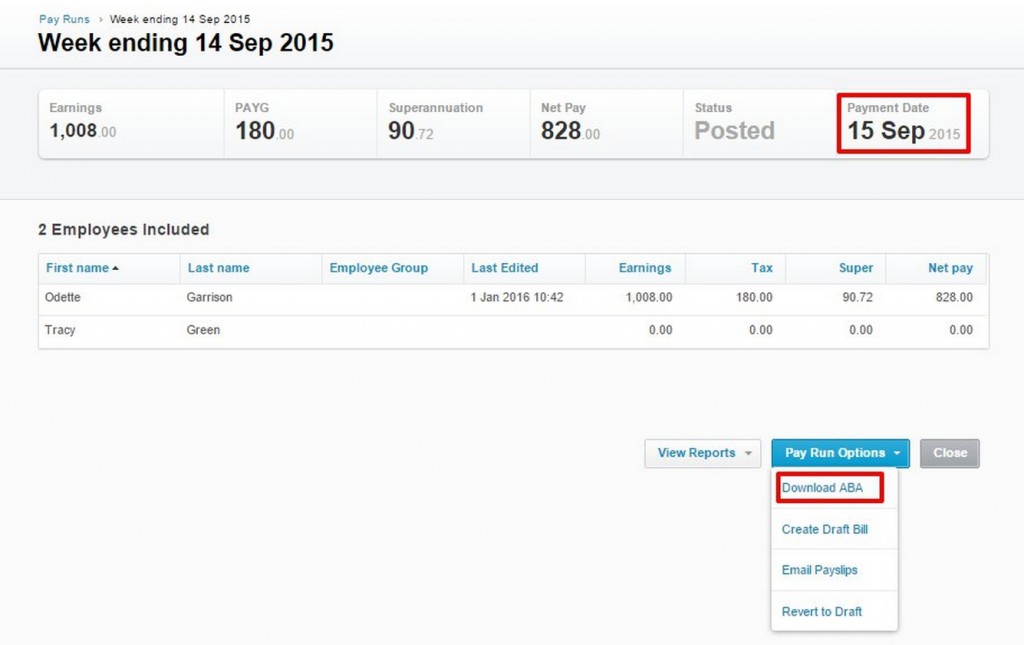Sort the table by Earnings column
1024x645 pixels.
pos(641,268)
